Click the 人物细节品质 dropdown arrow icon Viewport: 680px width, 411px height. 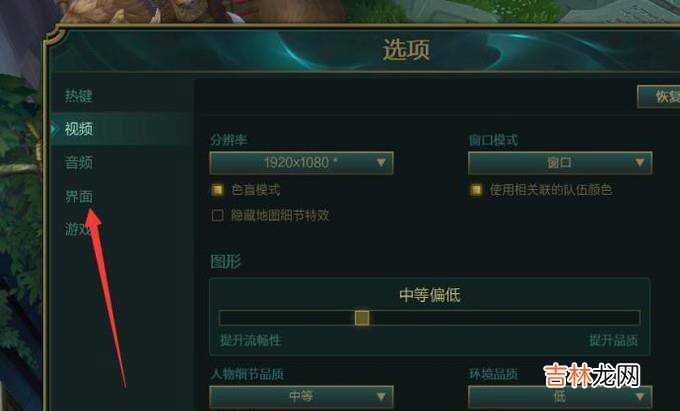click(x=381, y=397)
